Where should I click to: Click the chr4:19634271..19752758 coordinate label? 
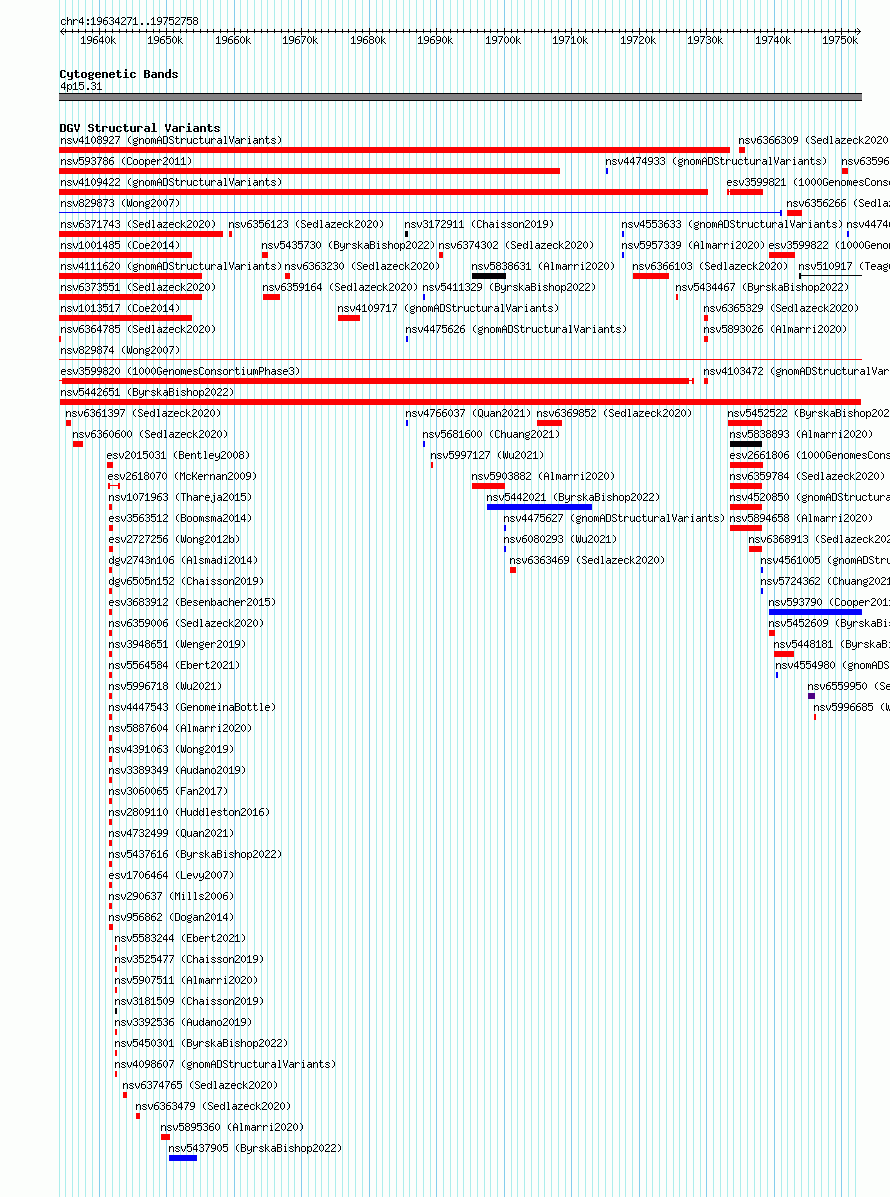(129, 21)
